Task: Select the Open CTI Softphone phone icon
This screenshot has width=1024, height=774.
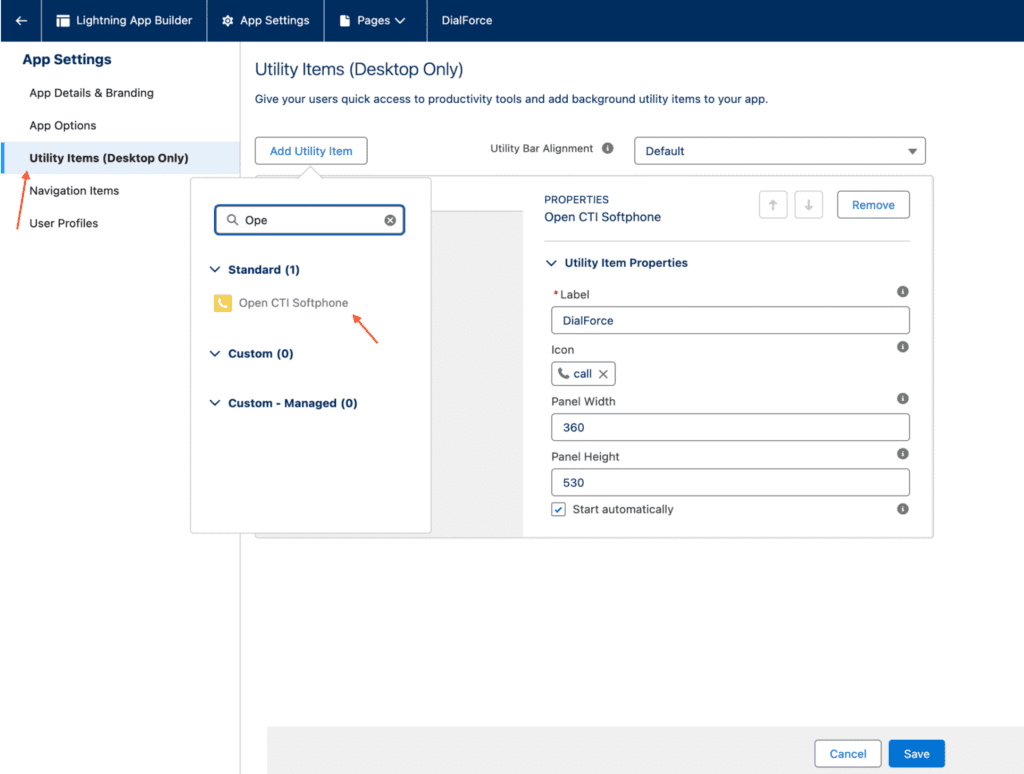Action: point(223,303)
